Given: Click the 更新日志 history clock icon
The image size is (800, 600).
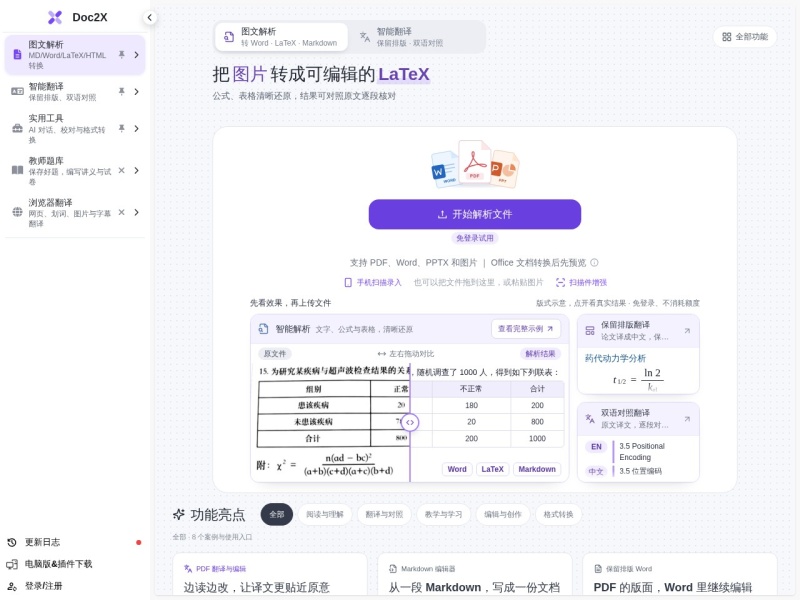Looking at the screenshot, I should point(12,542).
